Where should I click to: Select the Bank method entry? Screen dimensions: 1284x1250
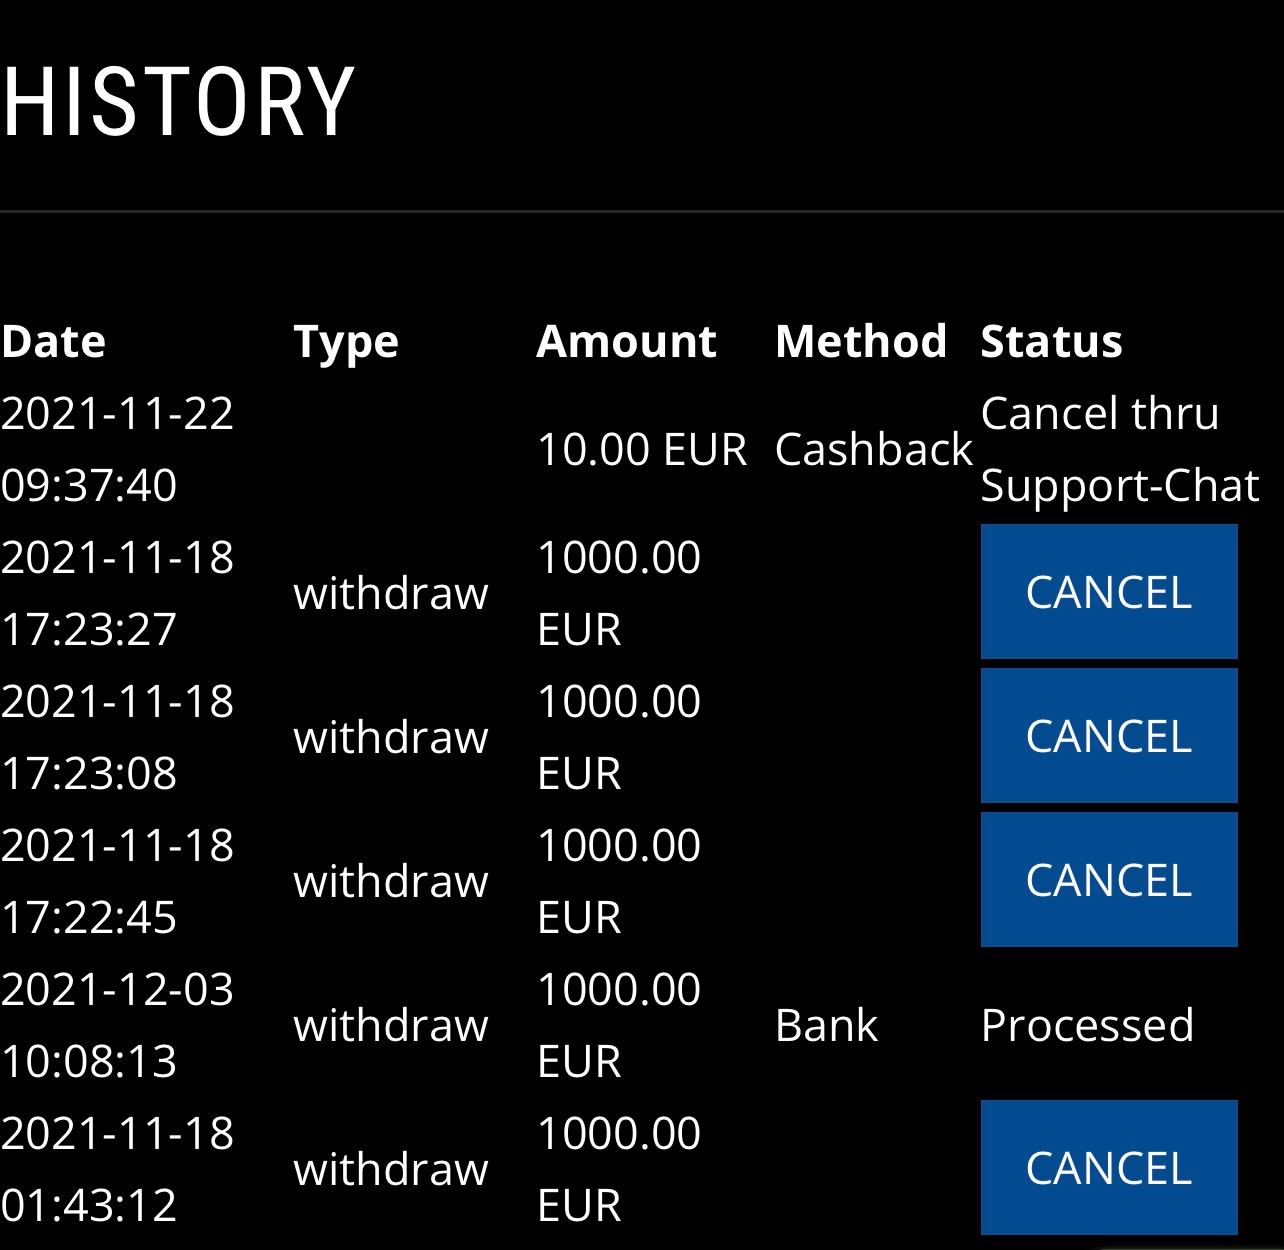pyautogui.click(x=826, y=1025)
